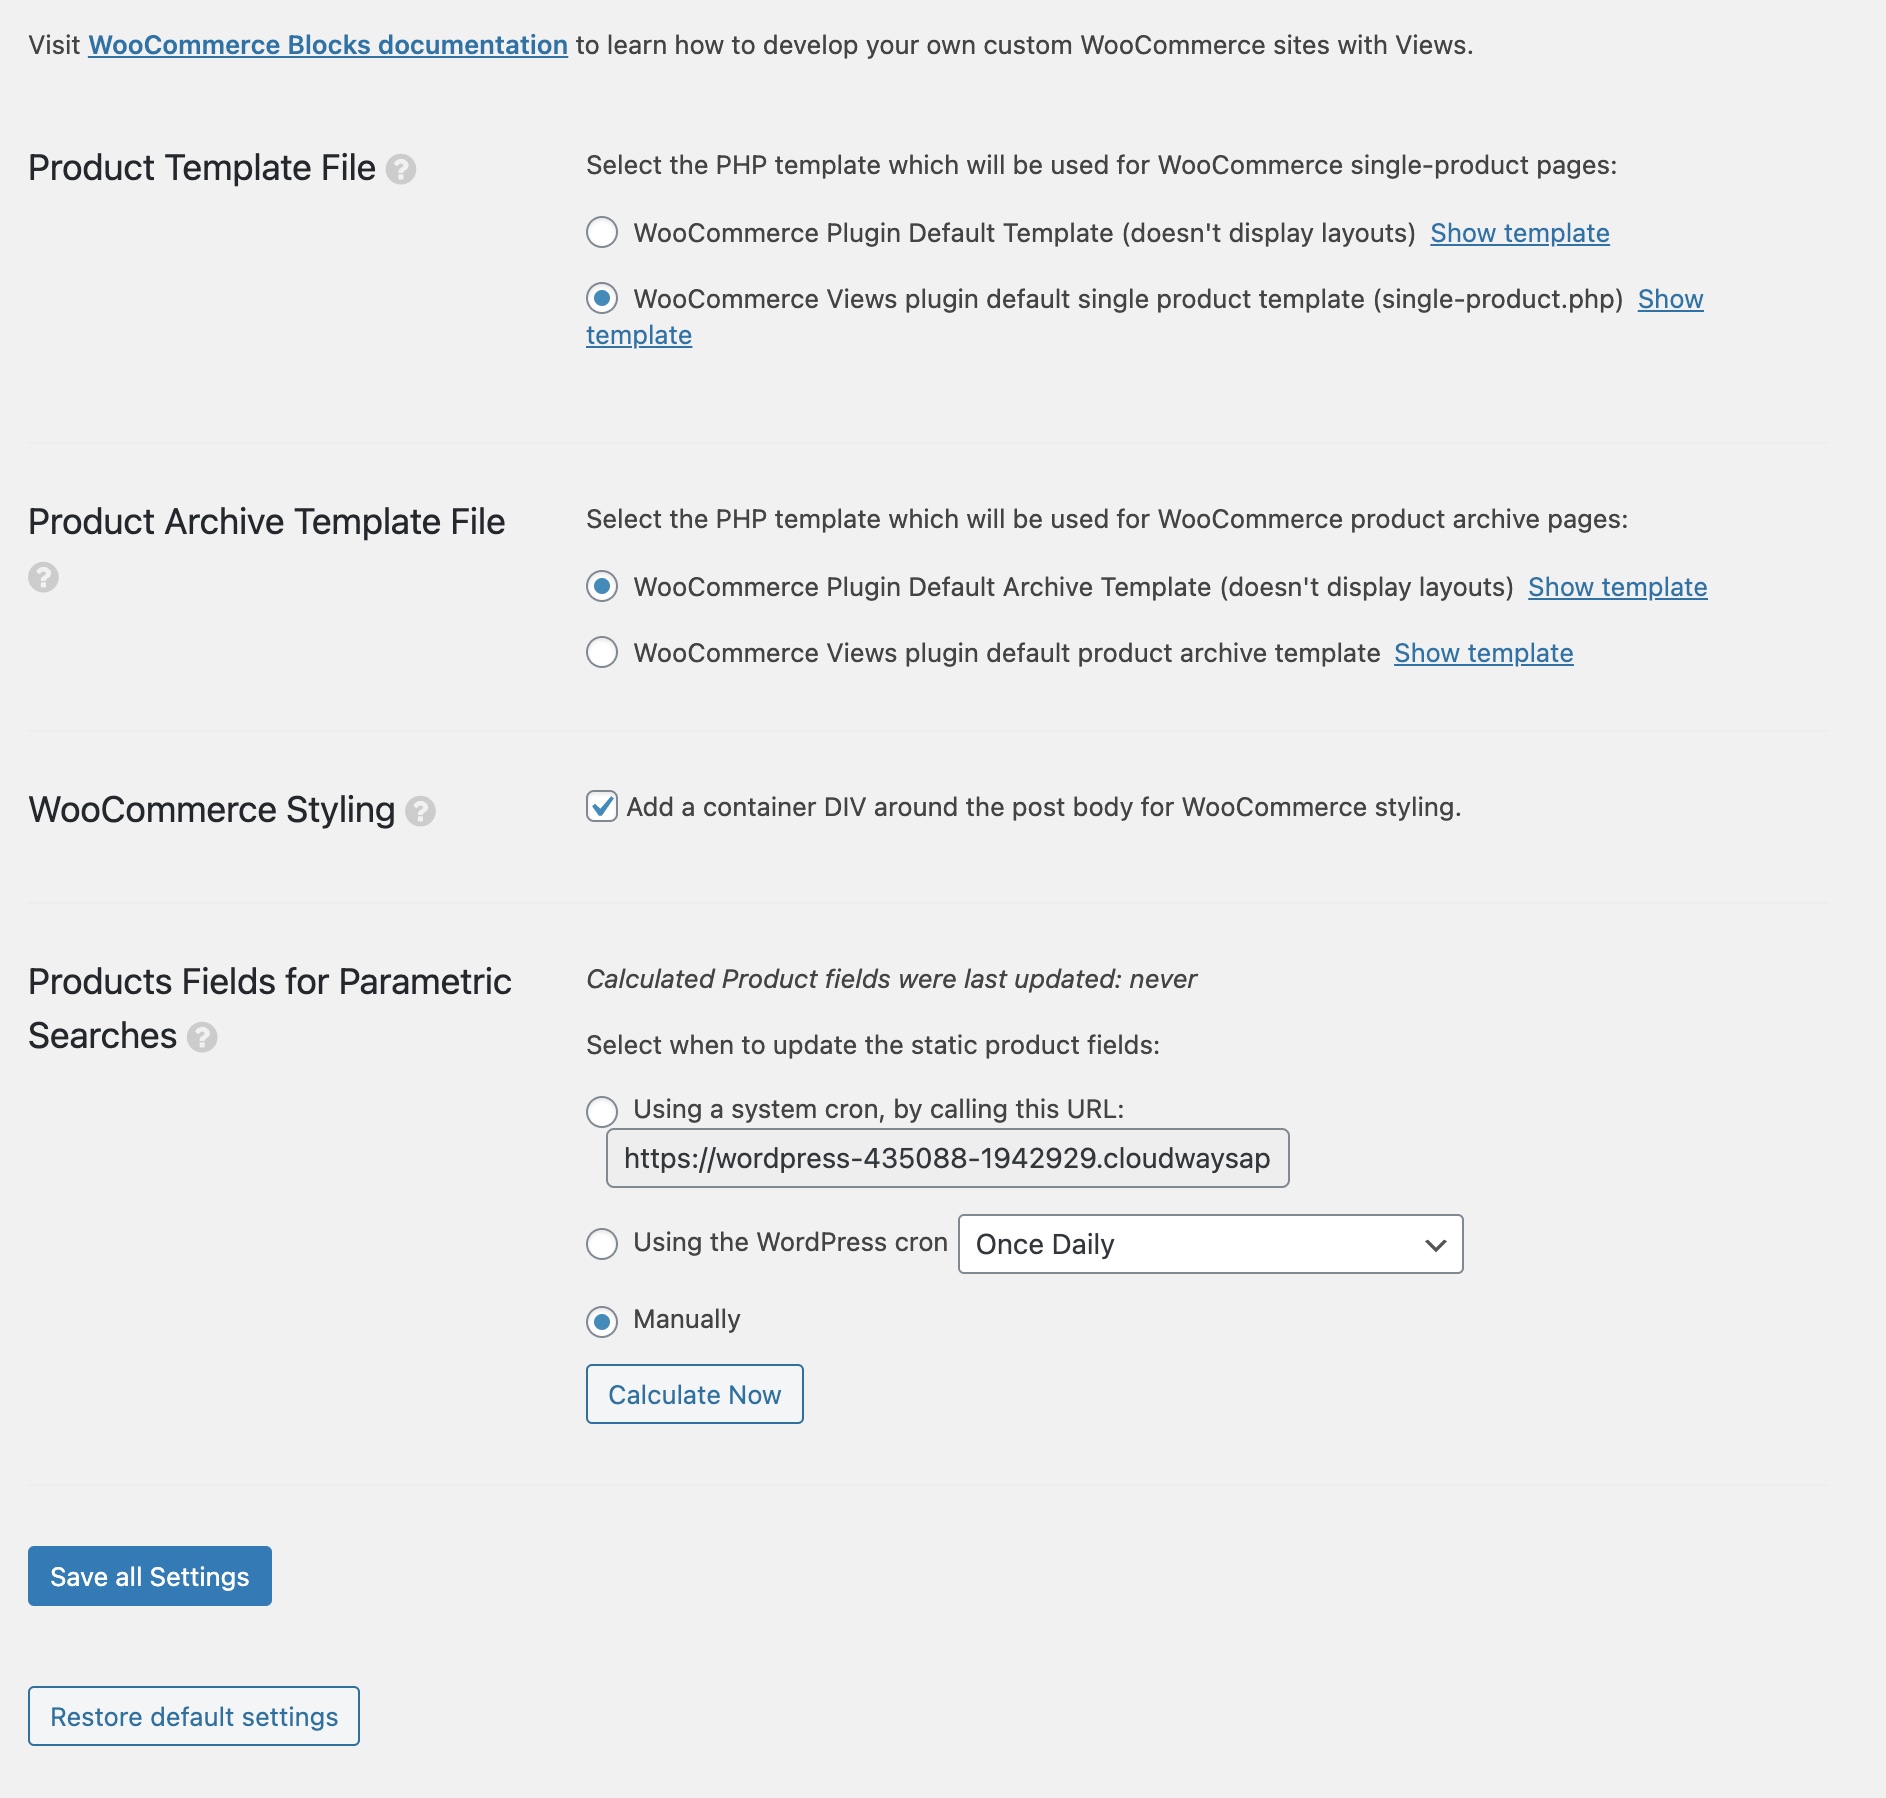Select the Manually update option
Viewport: 1886px width, 1798px height.
click(x=602, y=1322)
